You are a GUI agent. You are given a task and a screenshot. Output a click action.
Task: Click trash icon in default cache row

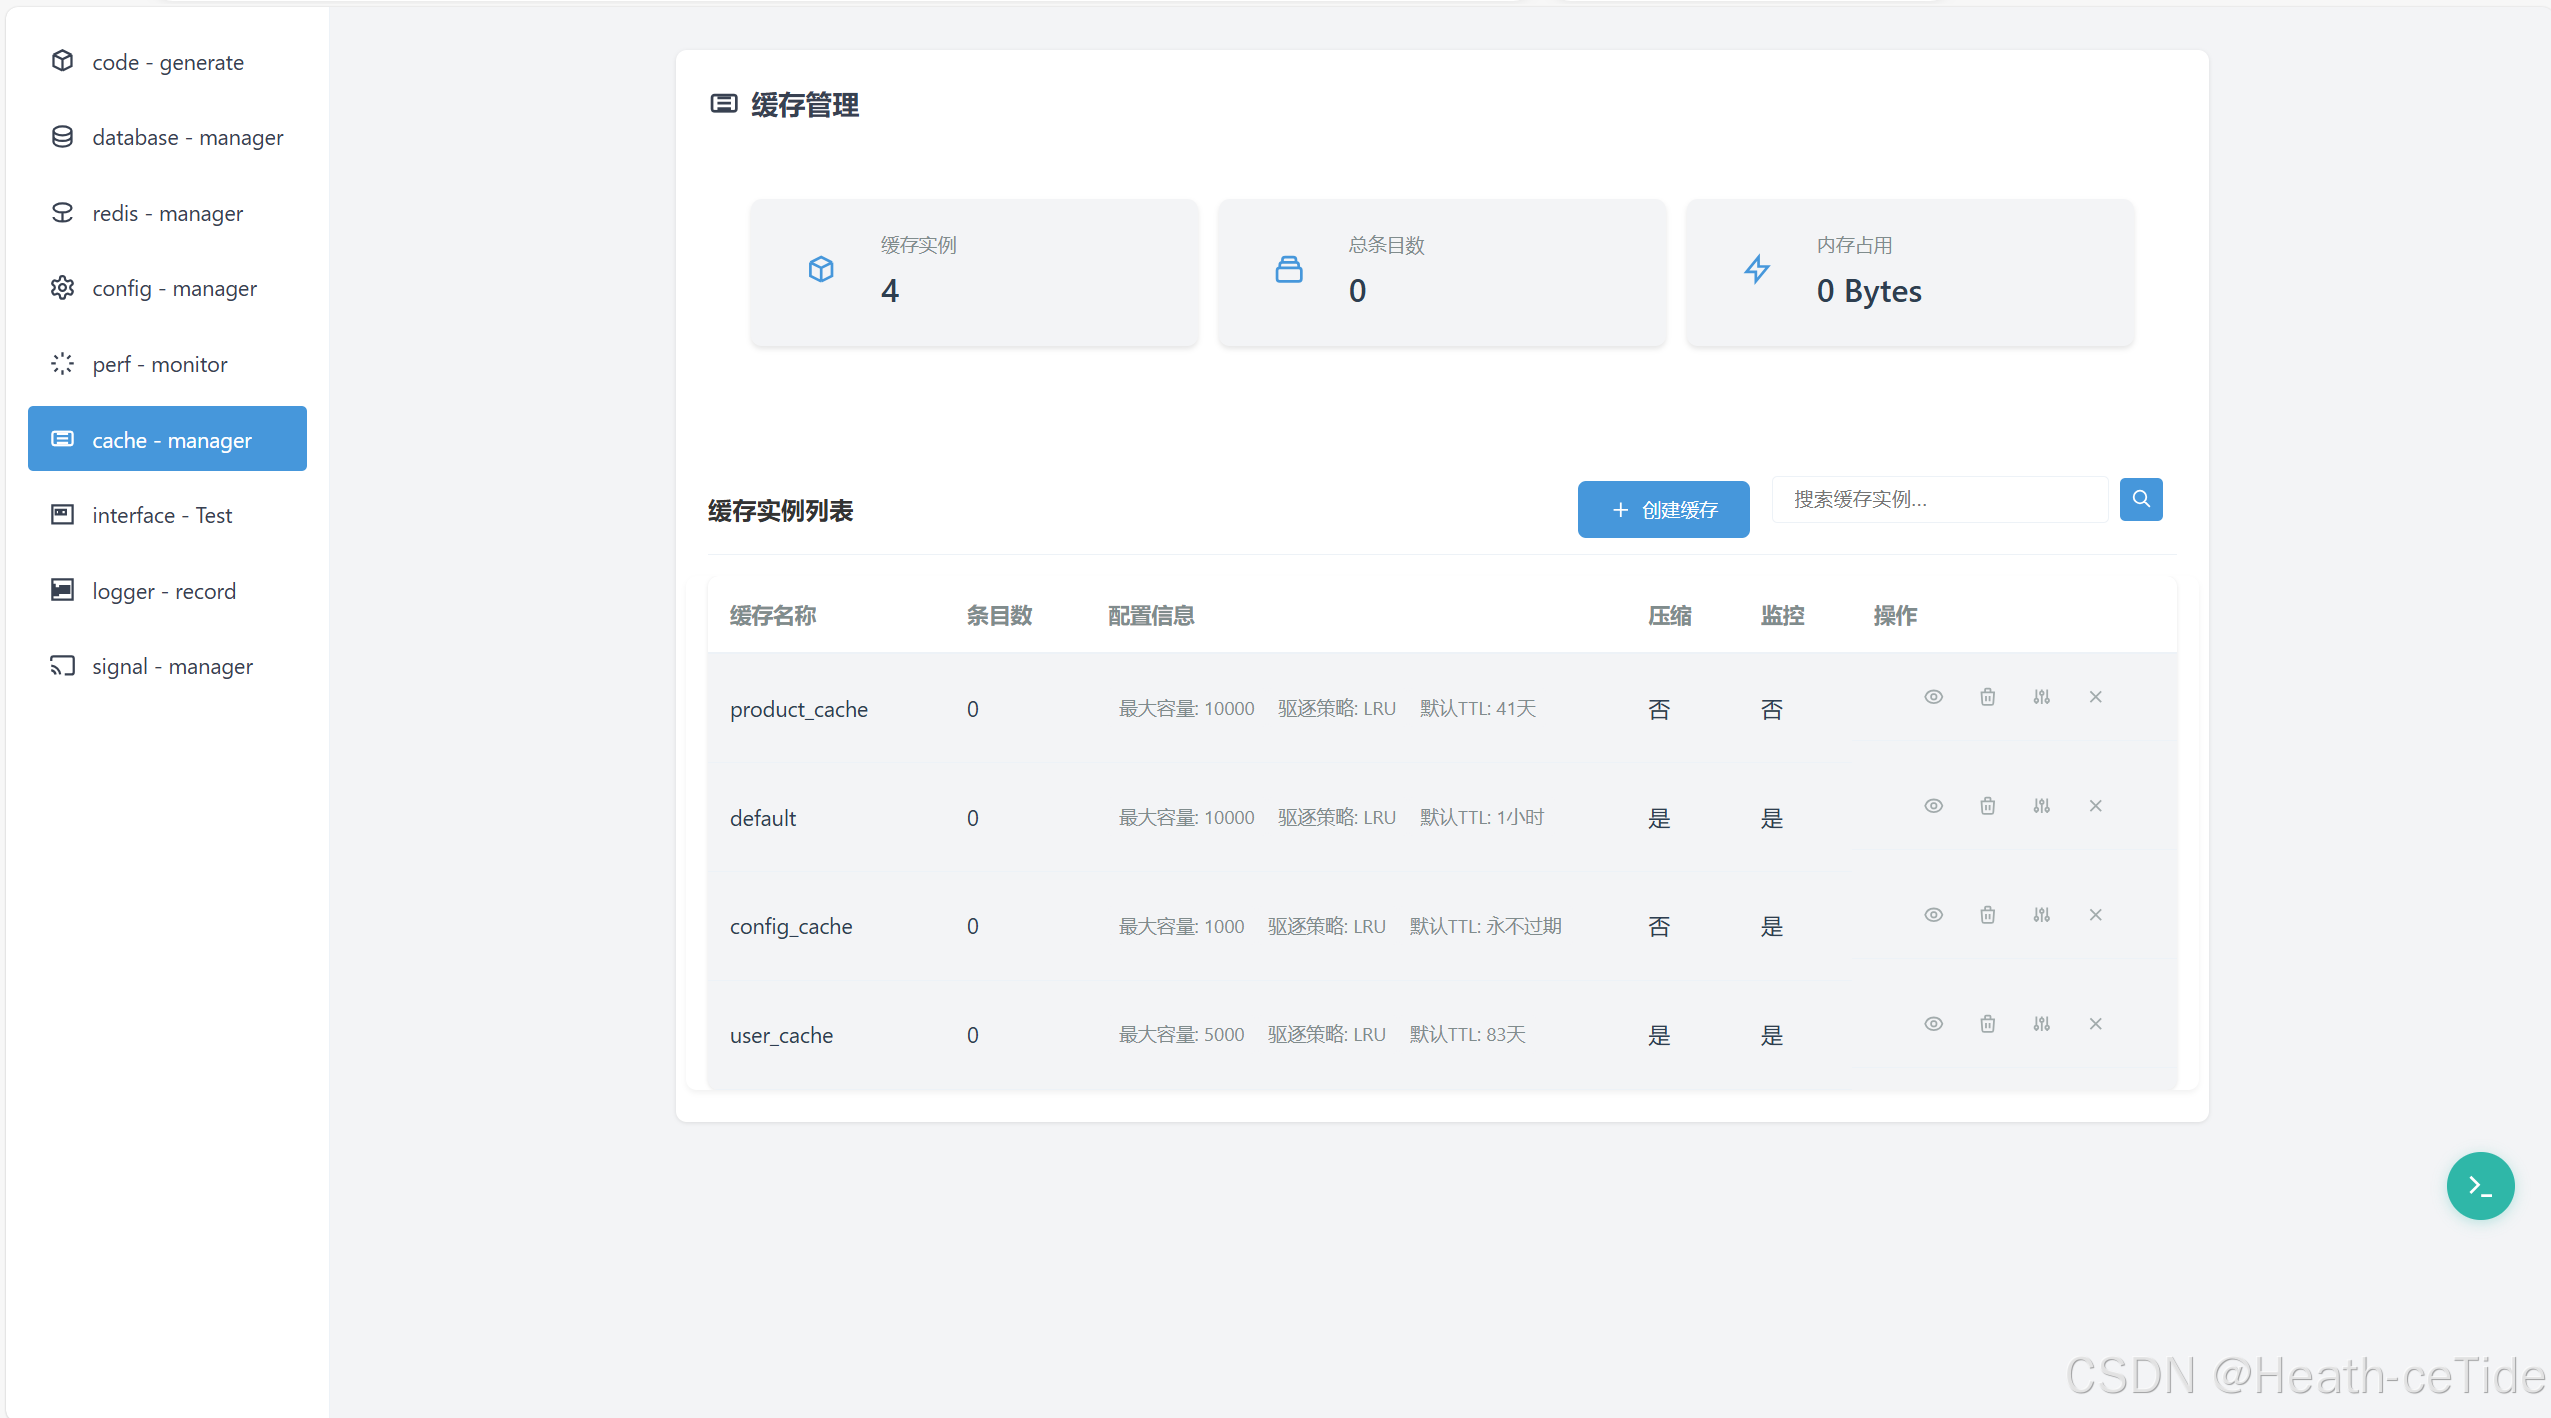pos(1987,806)
